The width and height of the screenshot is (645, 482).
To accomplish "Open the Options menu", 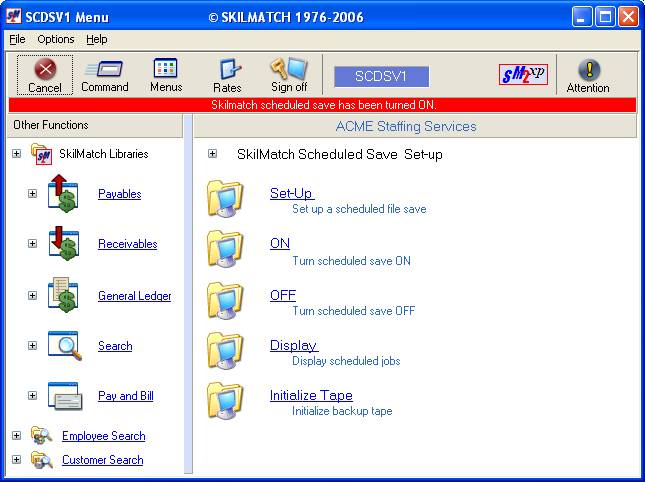I will tap(56, 39).
